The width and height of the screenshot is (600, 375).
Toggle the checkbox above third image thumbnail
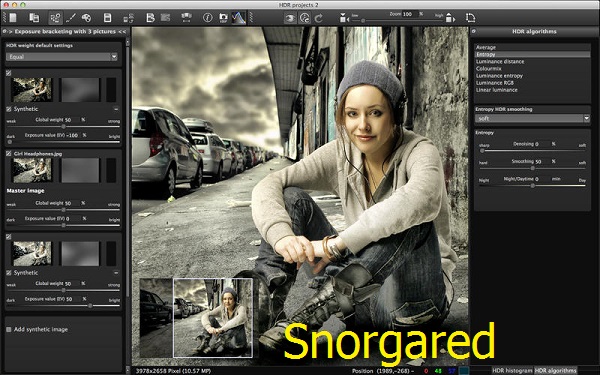8,237
